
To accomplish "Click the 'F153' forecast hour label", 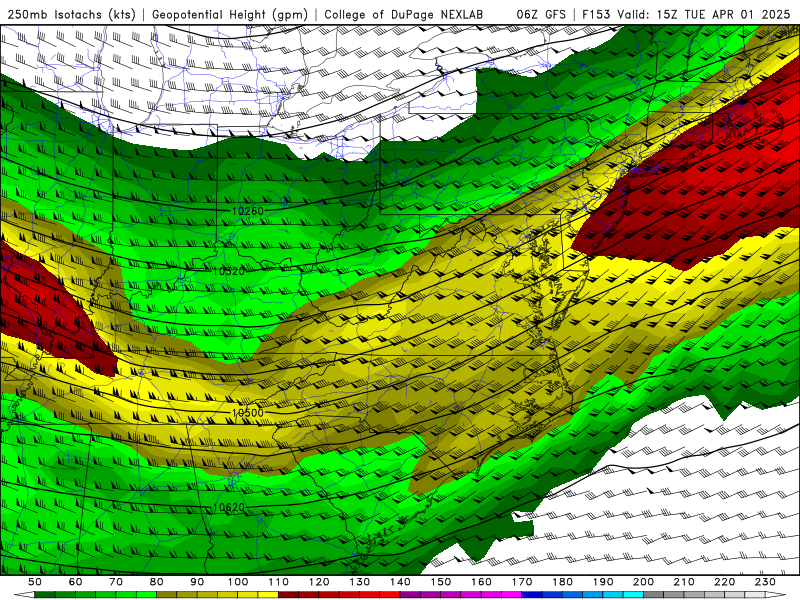I will coord(597,14).
